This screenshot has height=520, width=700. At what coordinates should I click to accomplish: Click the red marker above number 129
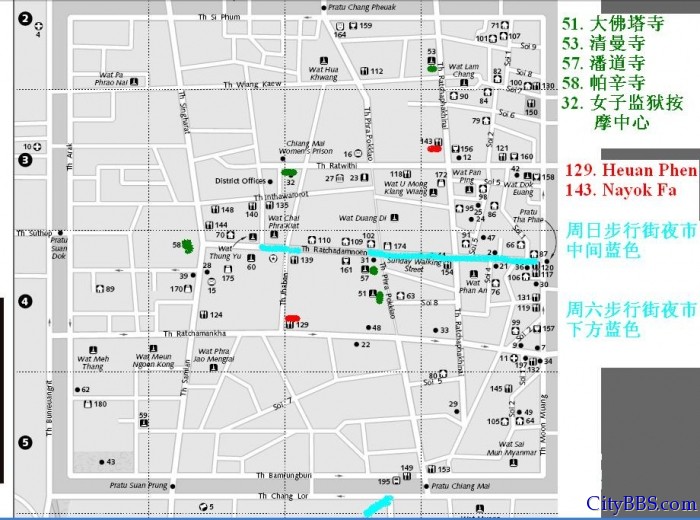[x=292, y=319]
